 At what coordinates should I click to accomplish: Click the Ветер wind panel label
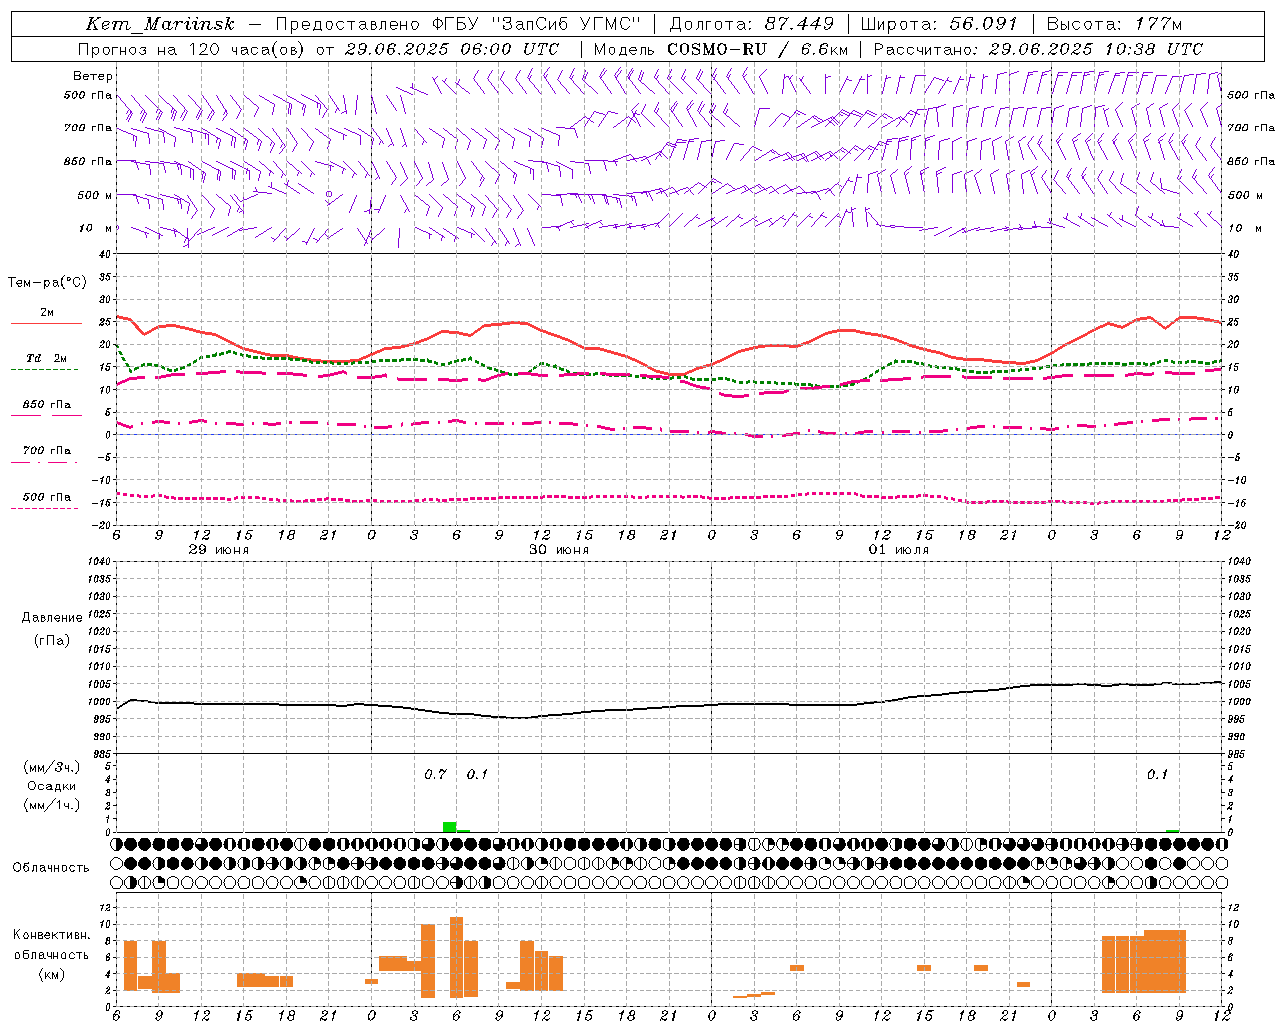pyautogui.click(x=93, y=76)
